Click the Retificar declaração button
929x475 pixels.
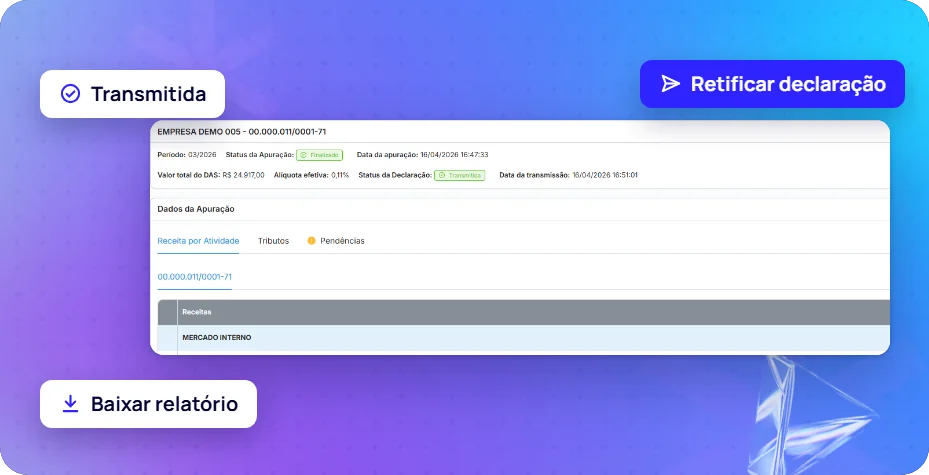point(772,84)
